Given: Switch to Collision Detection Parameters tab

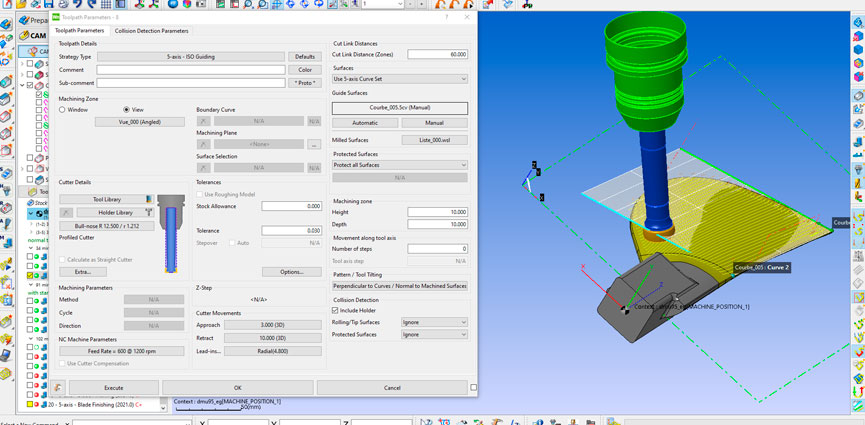Looking at the screenshot, I should tap(151, 31).
